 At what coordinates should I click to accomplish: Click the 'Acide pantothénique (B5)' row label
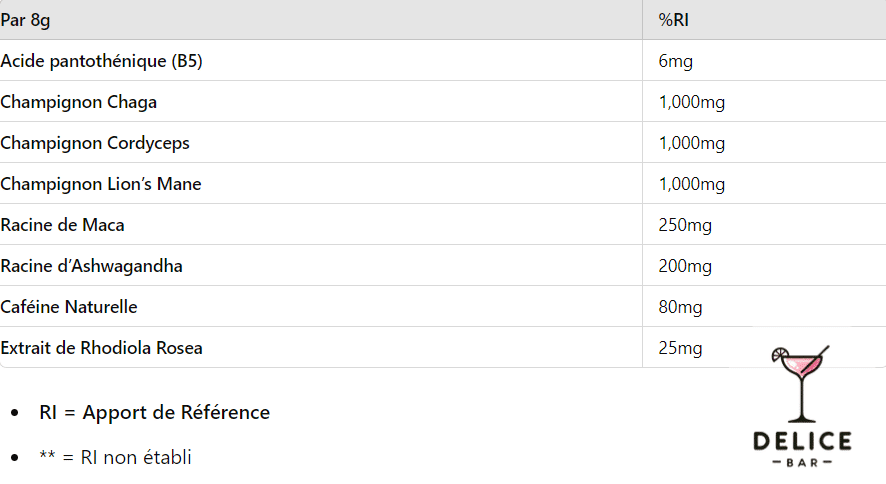(x=102, y=61)
